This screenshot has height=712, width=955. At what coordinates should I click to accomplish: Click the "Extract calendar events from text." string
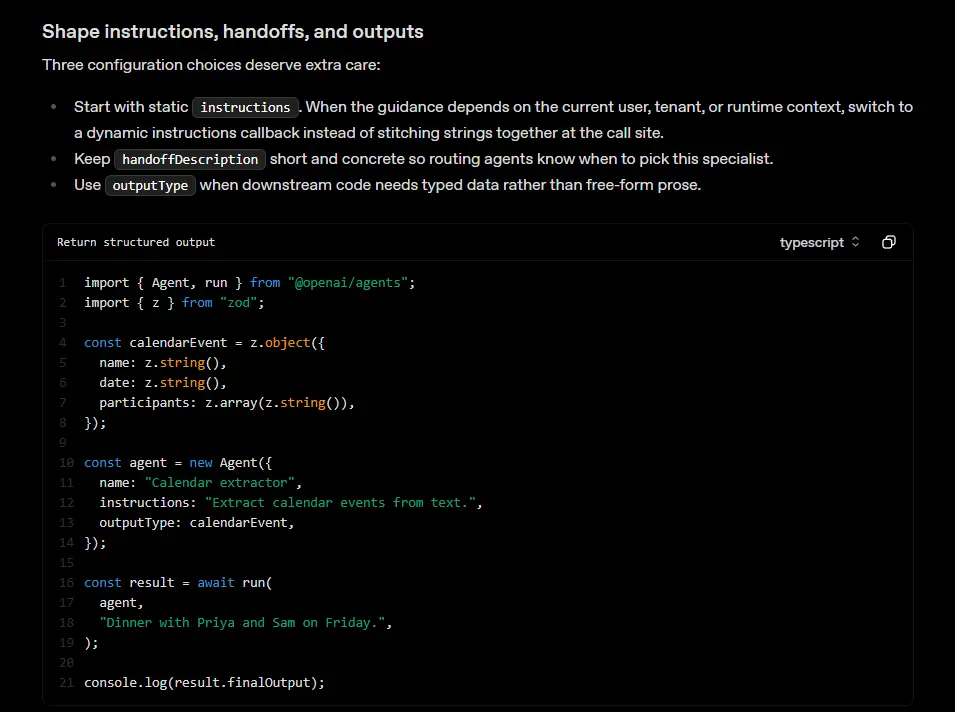pos(340,502)
